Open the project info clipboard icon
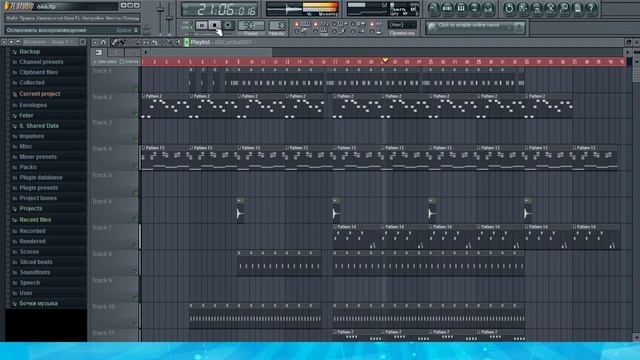The image size is (640, 360). pyautogui.click(x=578, y=8)
